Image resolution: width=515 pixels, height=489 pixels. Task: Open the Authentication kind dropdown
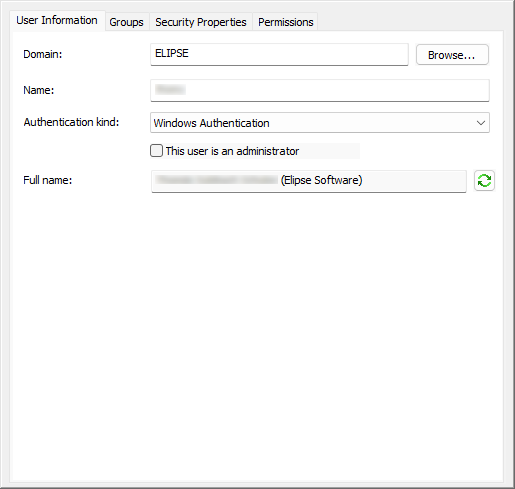[320, 123]
